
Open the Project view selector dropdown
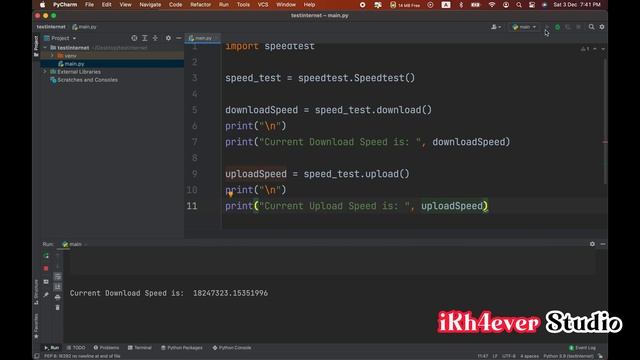coord(60,38)
